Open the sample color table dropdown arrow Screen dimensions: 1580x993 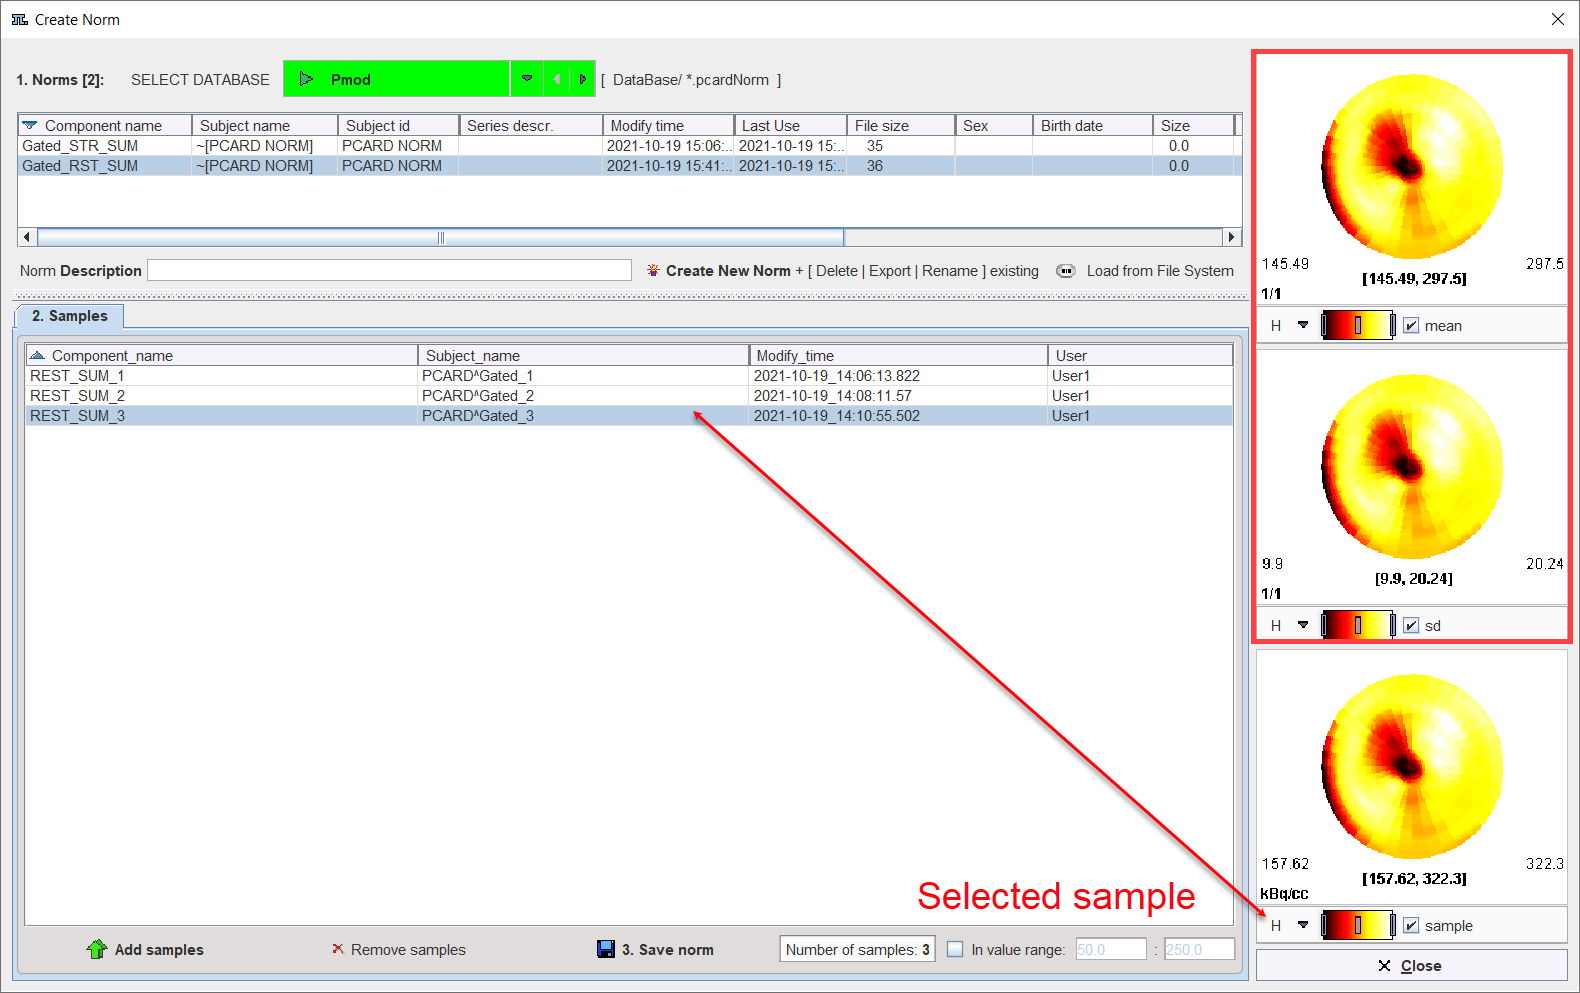[x=1303, y=925]
